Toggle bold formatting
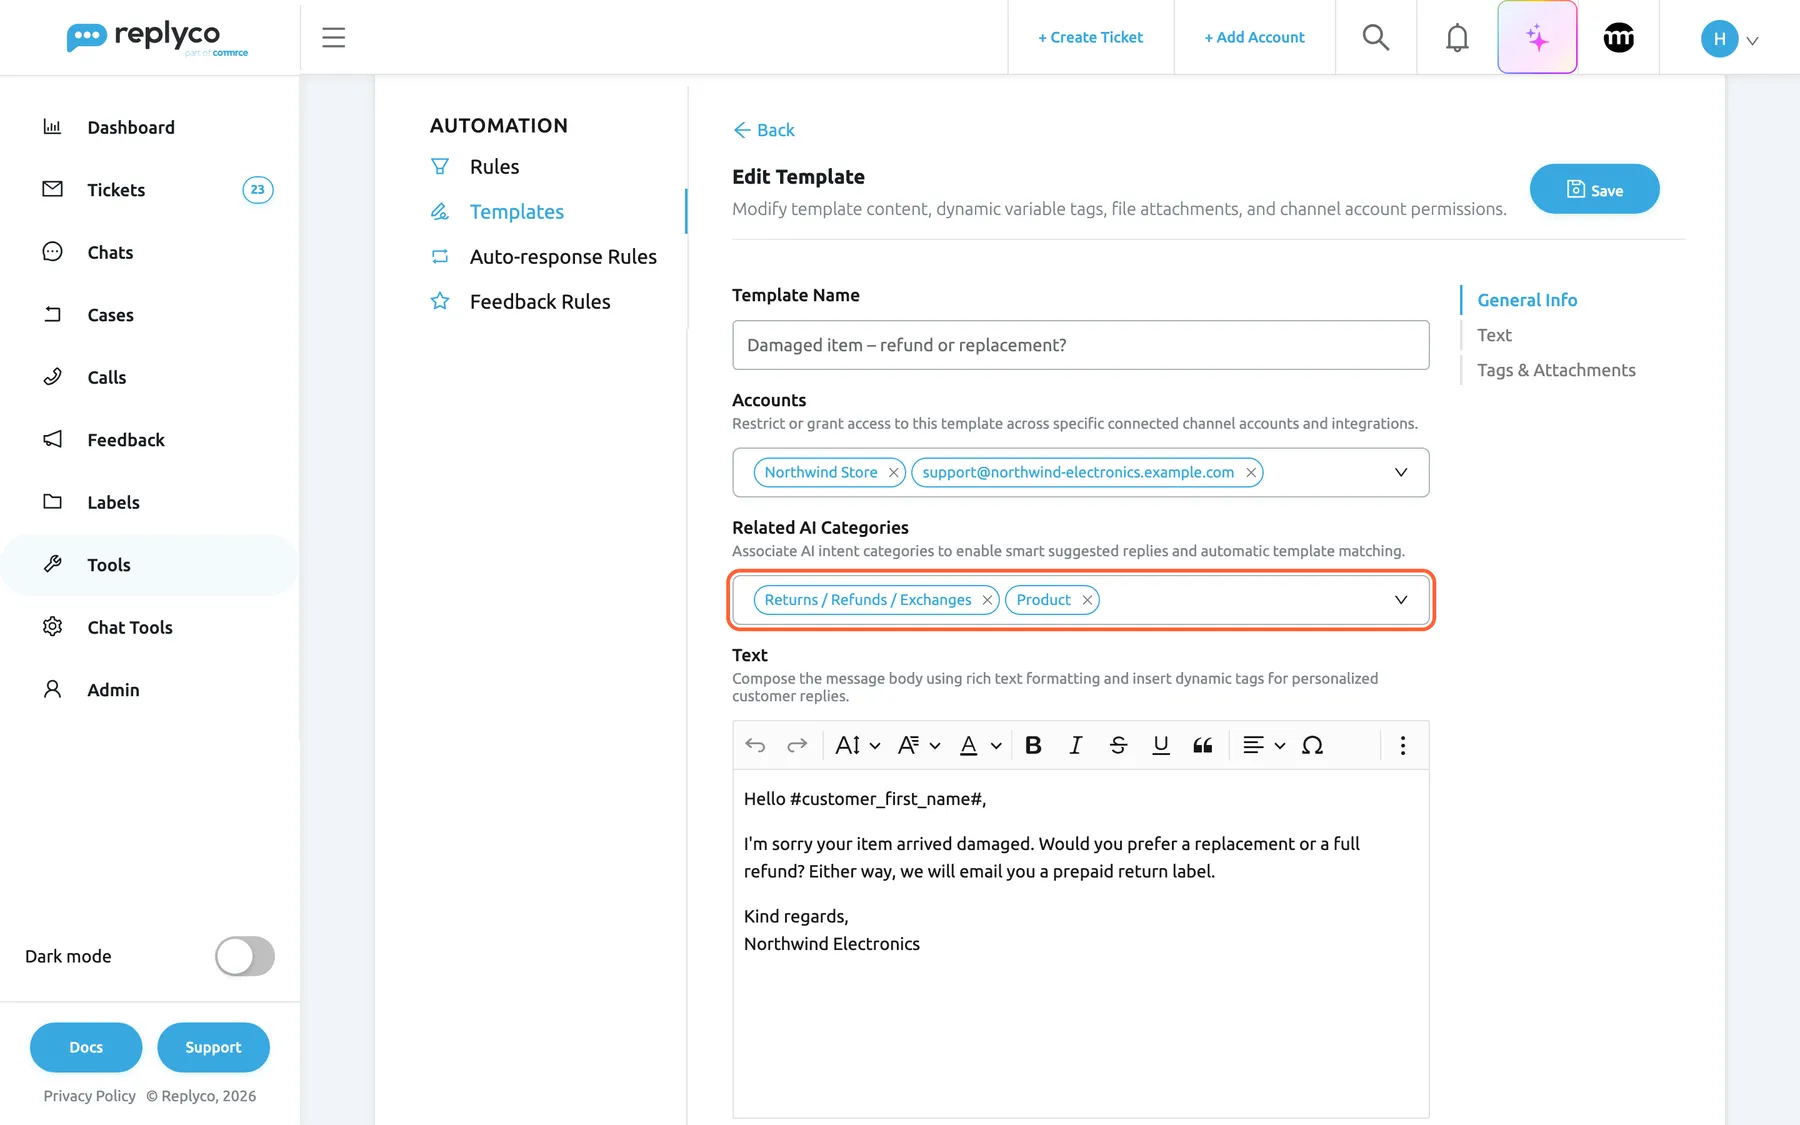The image size is (1800, 1125). (x=1034, y=745)
